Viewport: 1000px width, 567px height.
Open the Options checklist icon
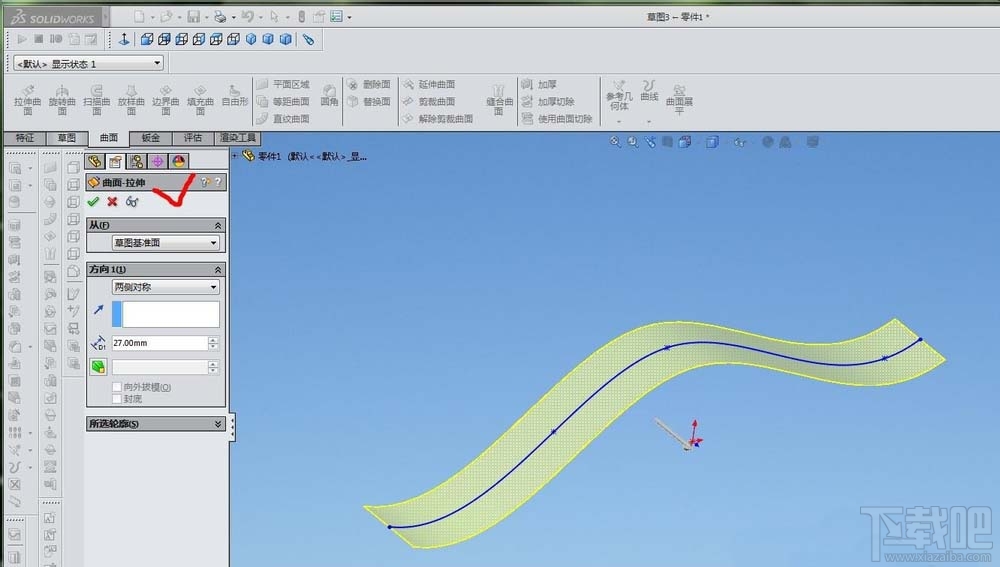click(x=337, y=17)
